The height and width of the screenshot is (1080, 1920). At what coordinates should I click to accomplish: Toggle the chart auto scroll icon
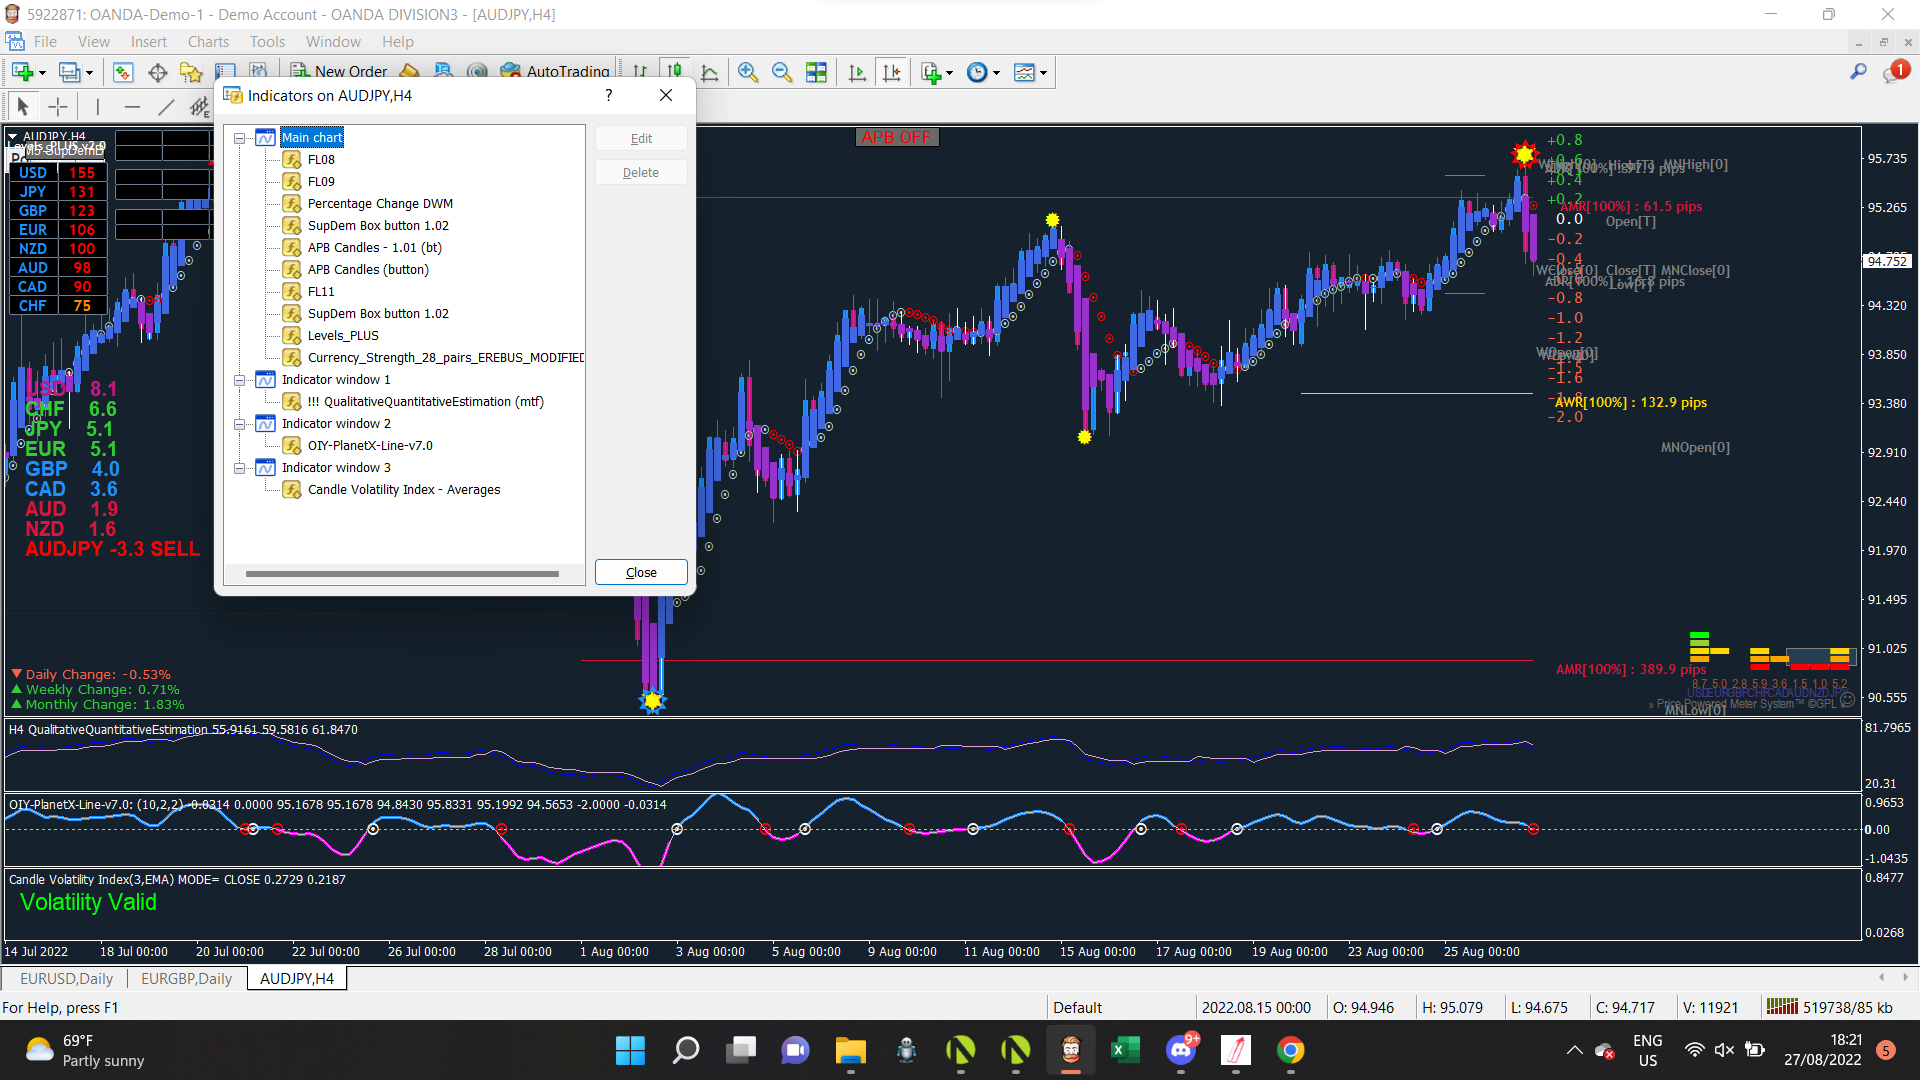(x=857, y=72)
